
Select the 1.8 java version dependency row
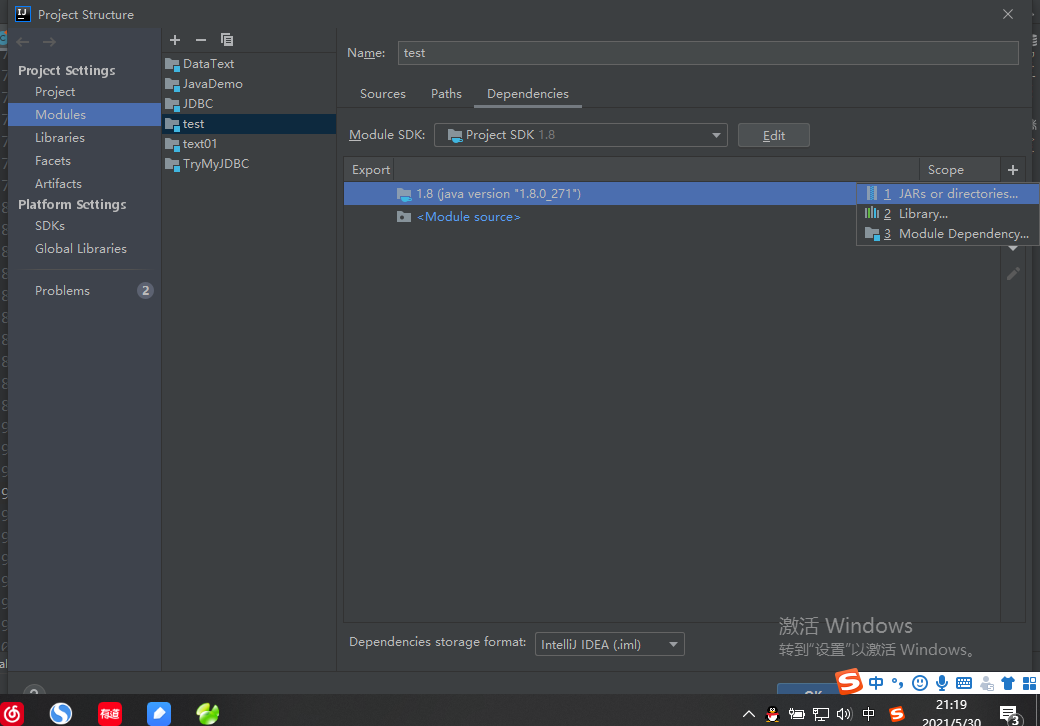point(600,194)
